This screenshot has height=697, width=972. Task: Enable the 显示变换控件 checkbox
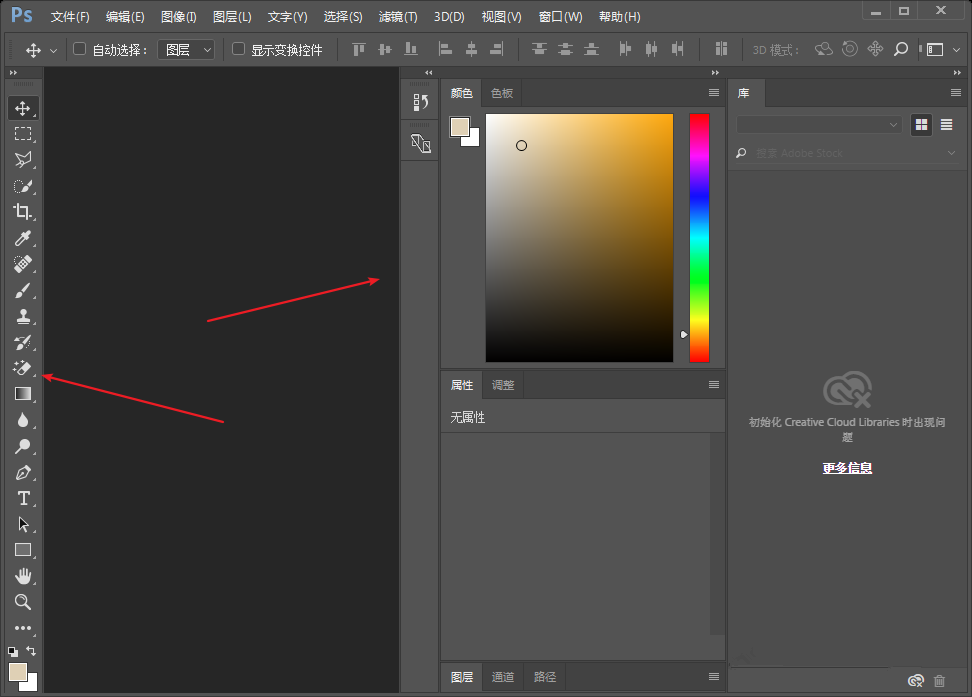click(239, 49)
